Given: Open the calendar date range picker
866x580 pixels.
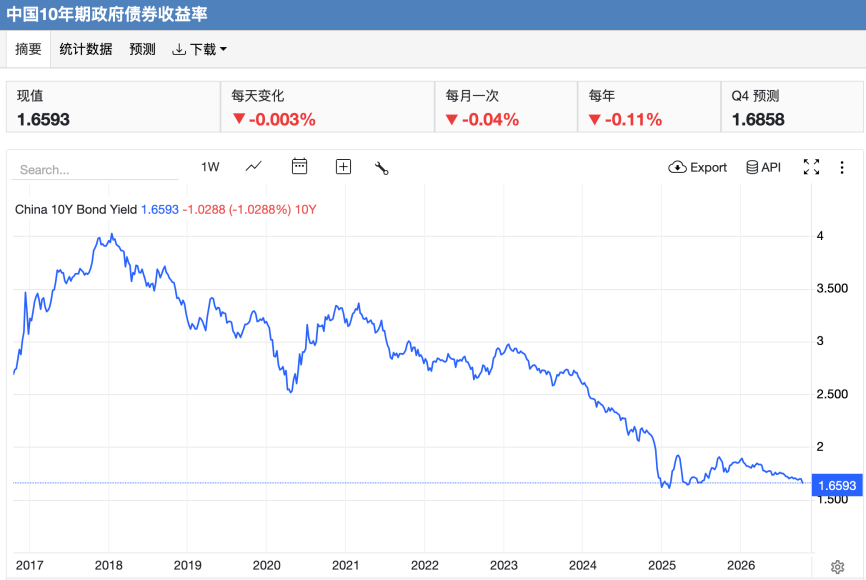Looking at the screenshot, I should (299, 166).
